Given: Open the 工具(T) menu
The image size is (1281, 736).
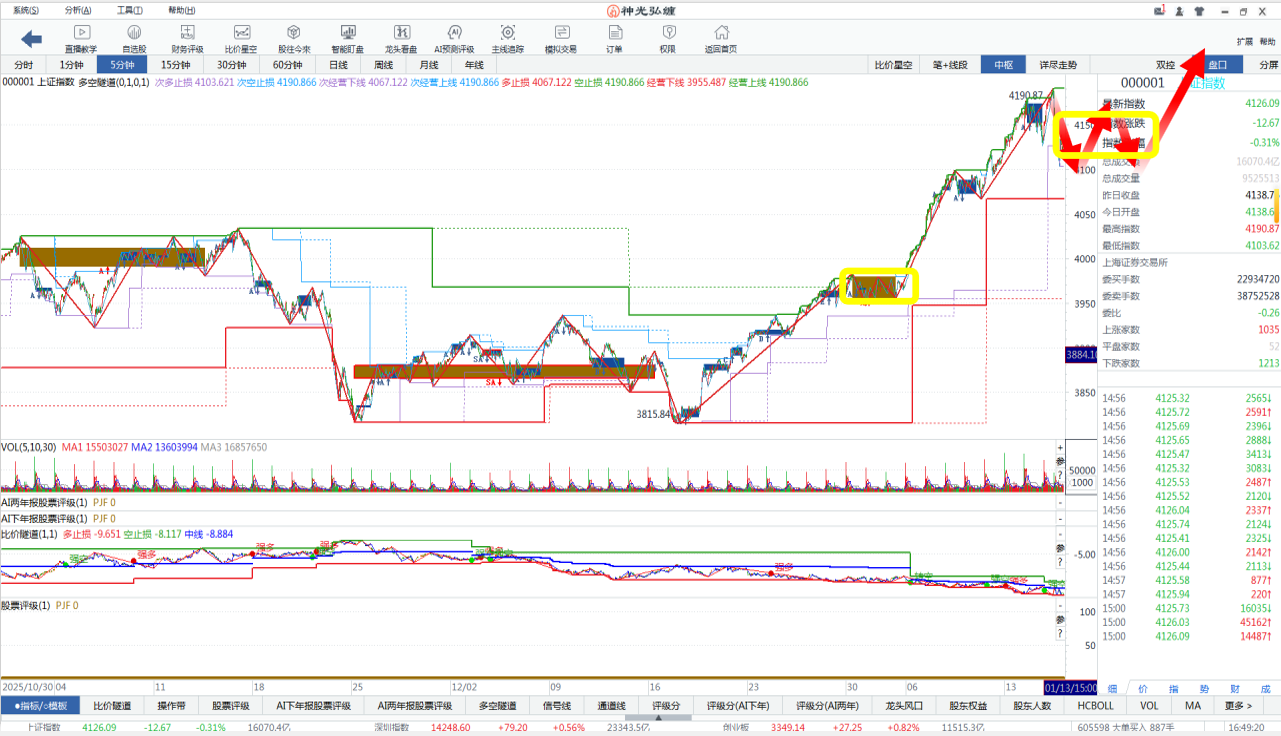Looking at the screenshot, I should 130,10.
